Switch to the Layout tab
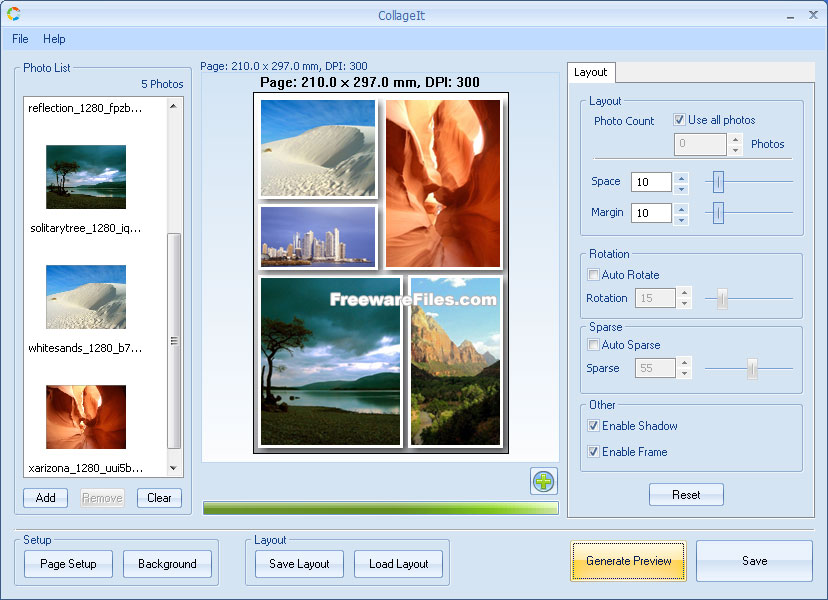828x600 pixels. 591,73
